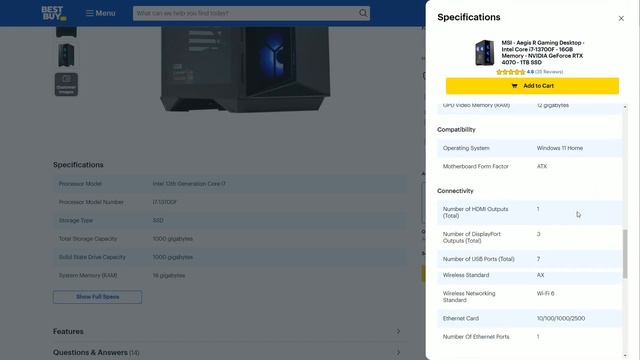Open the Menu hamburger button
Screen dimensions: 640x360
(100, 13)
